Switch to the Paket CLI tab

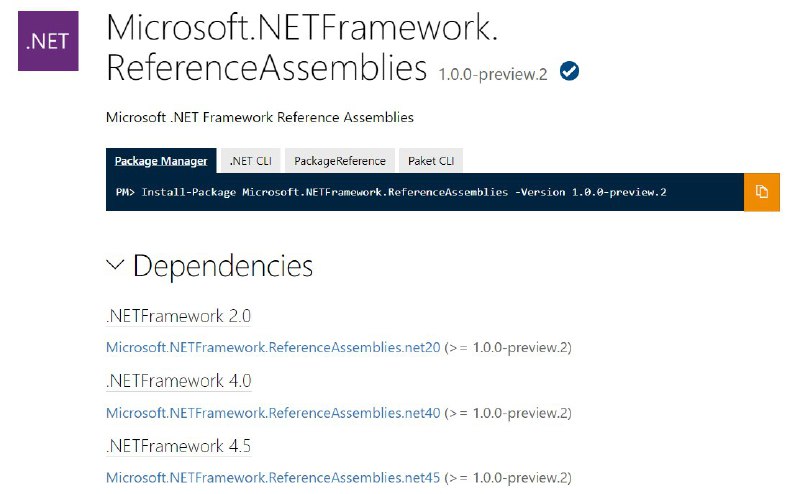[x=431, y=161]
